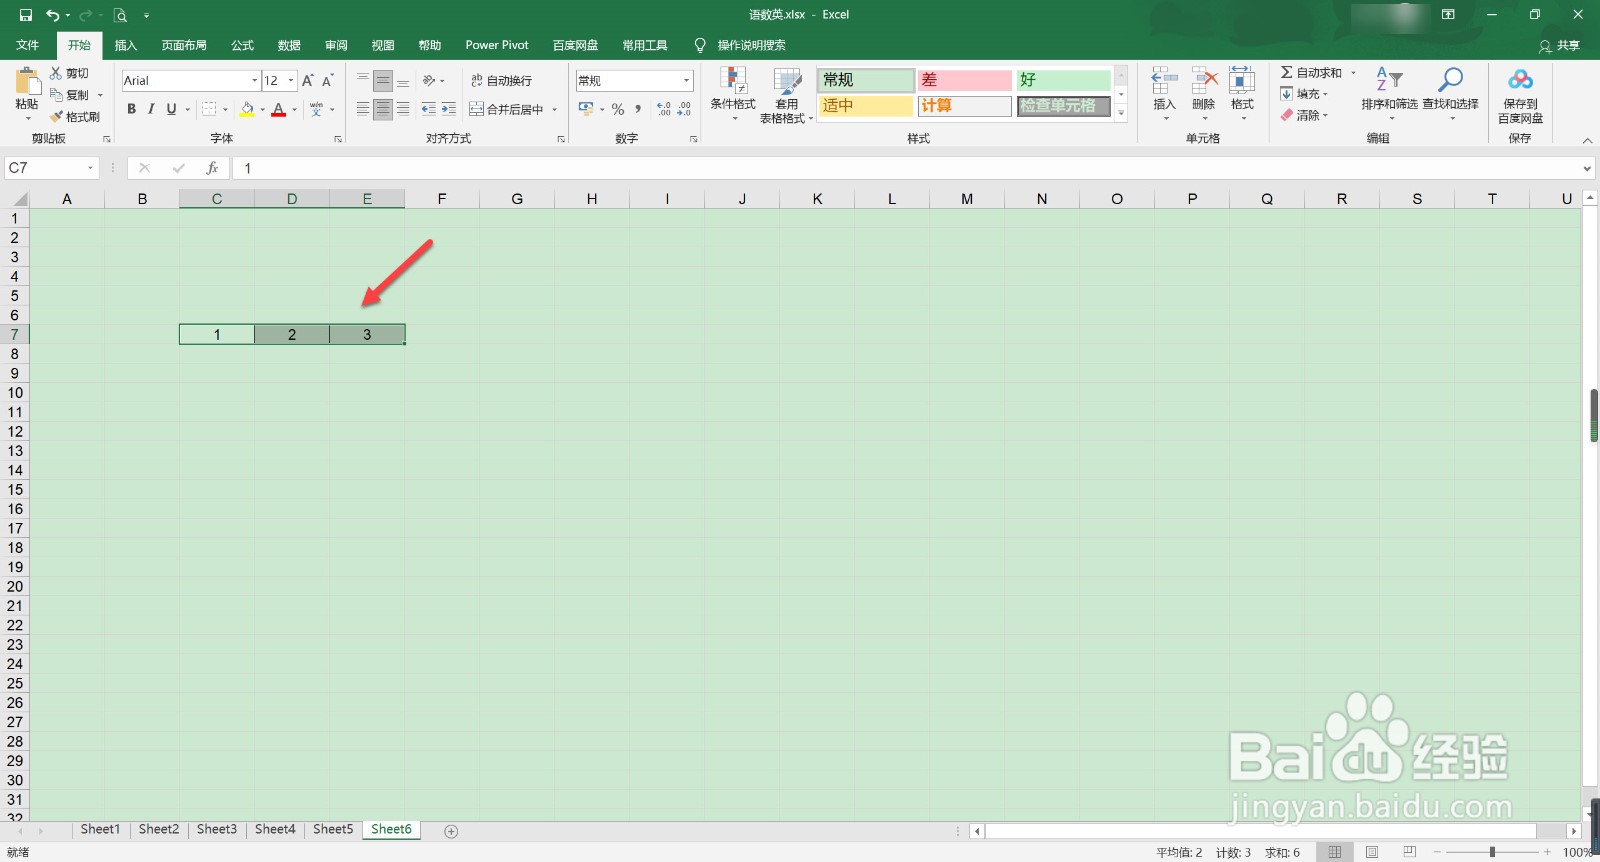Apply the 好 Good cell style
Image resolution: width=1600 pixels, height=862 pixels.
[1064, 80]
